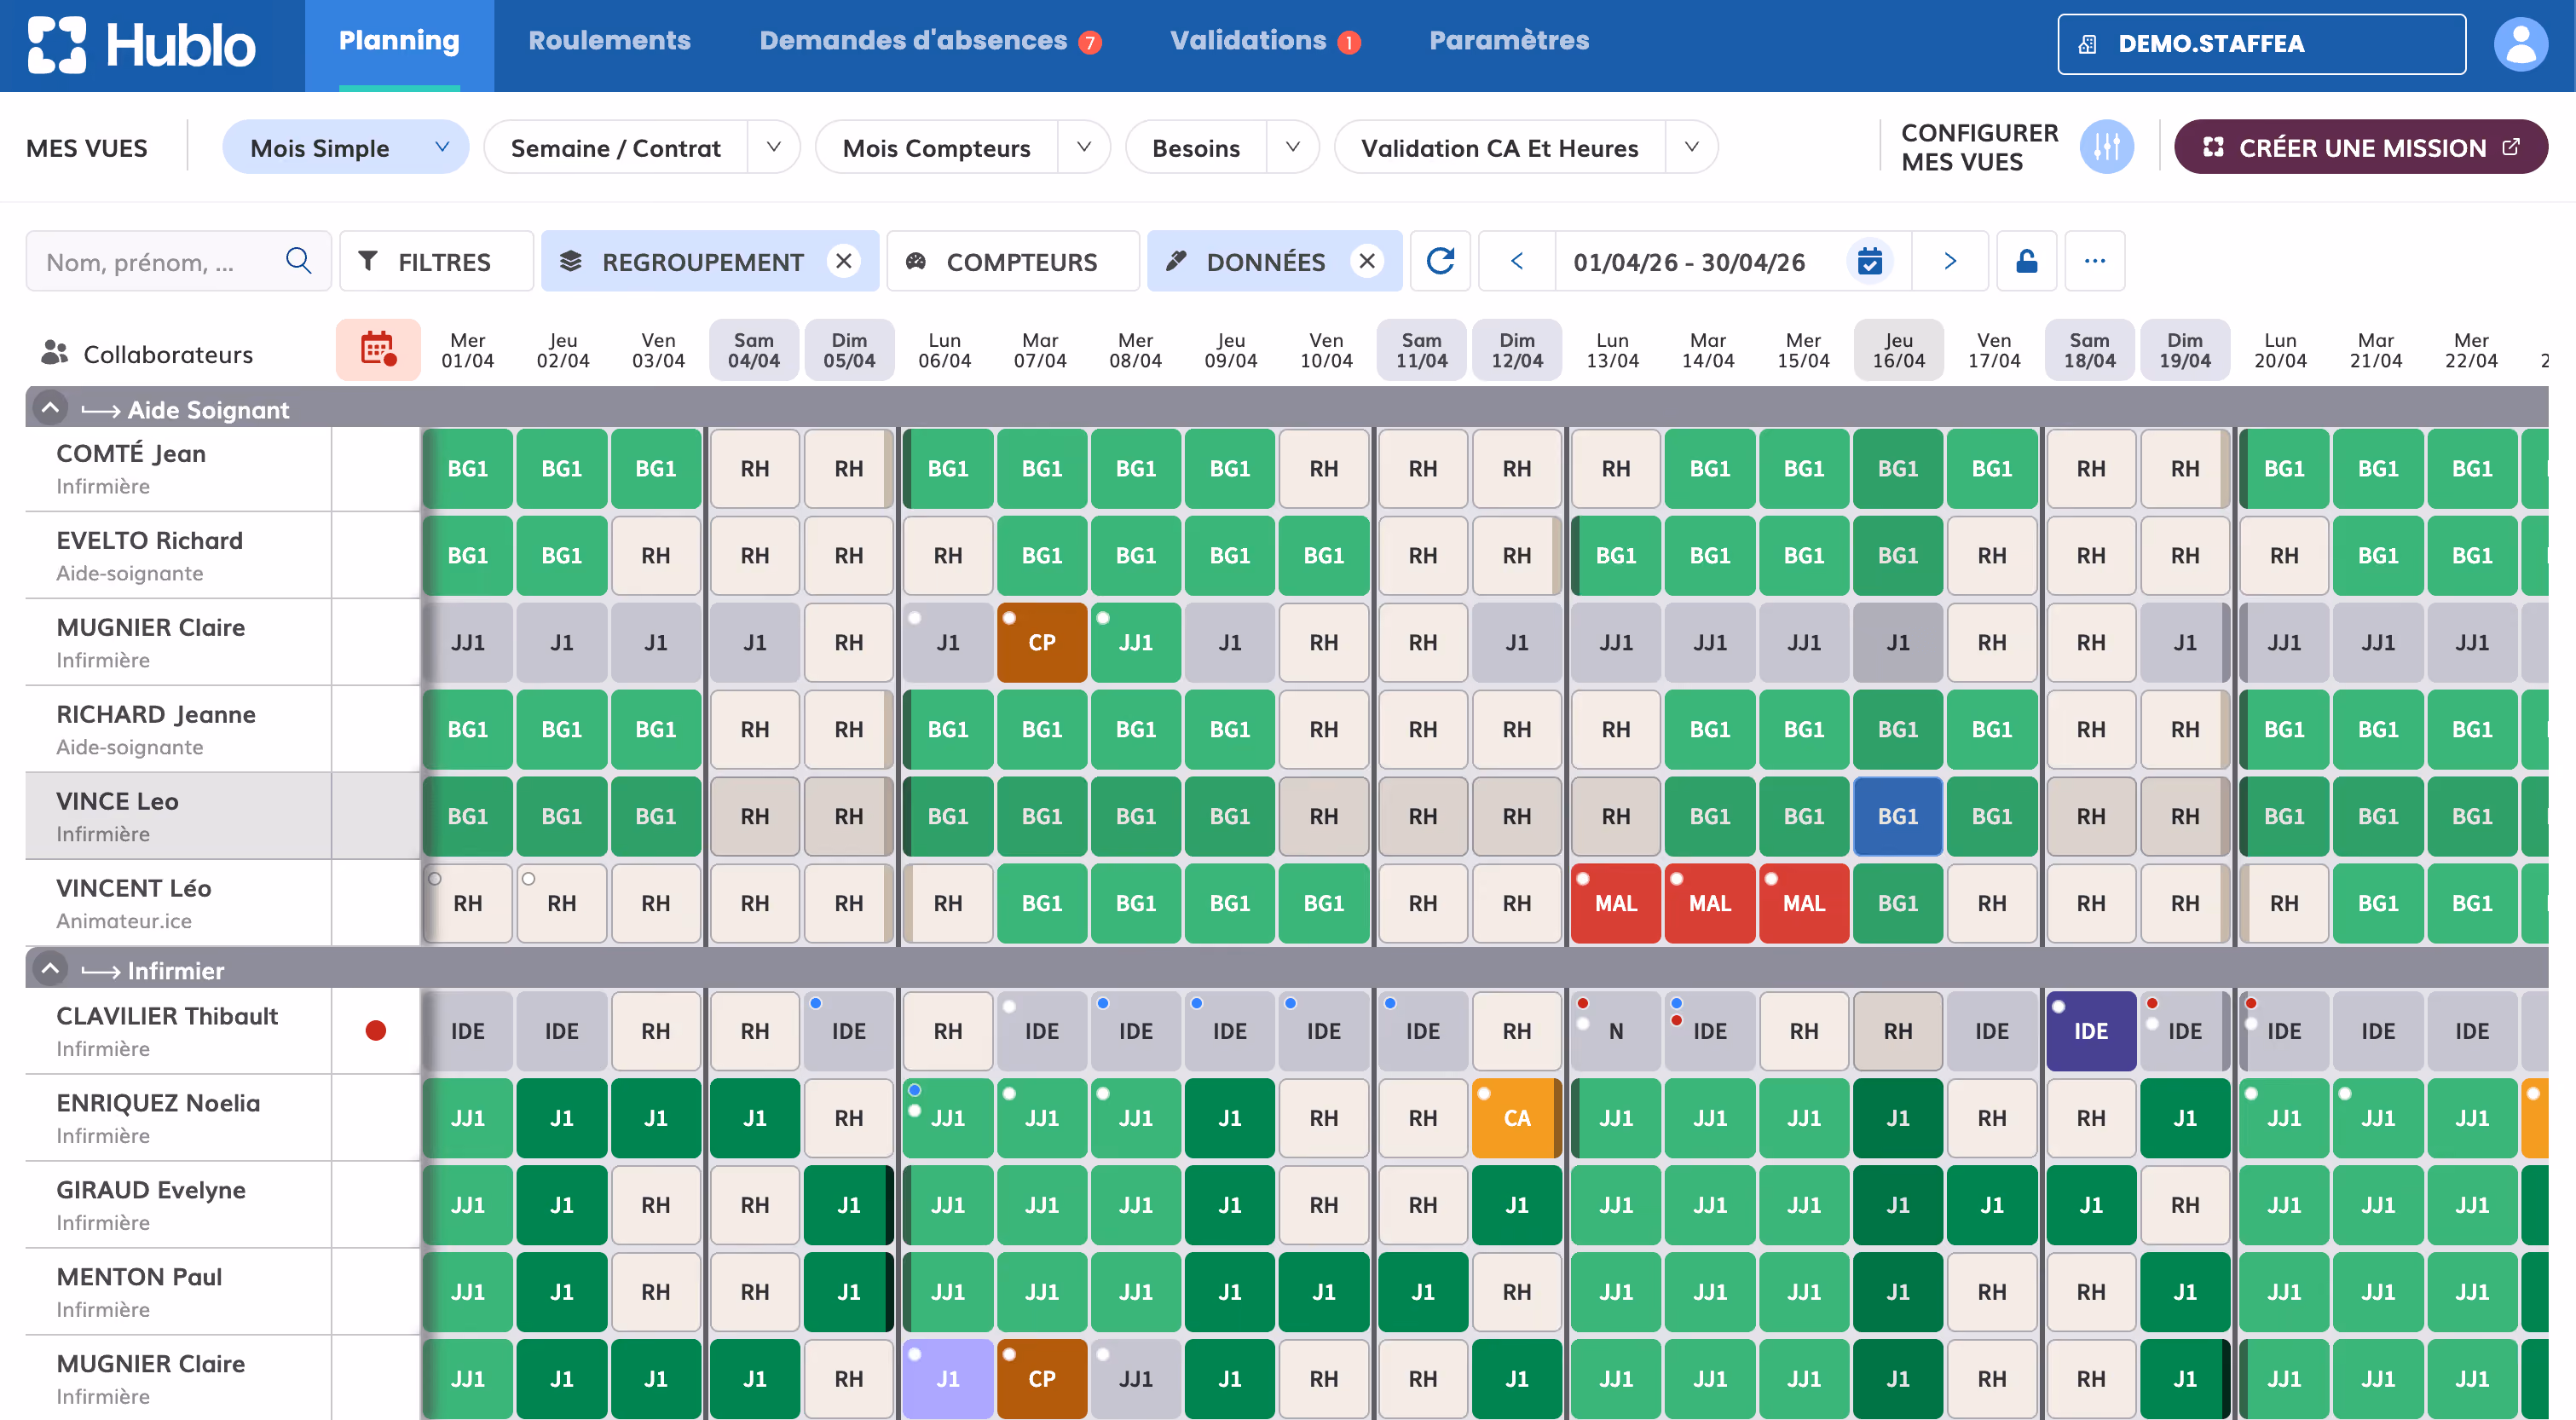Open configure views sliders icon
The width and height of the screenshot is (2576, 1420).
[x=2106, y=147]
